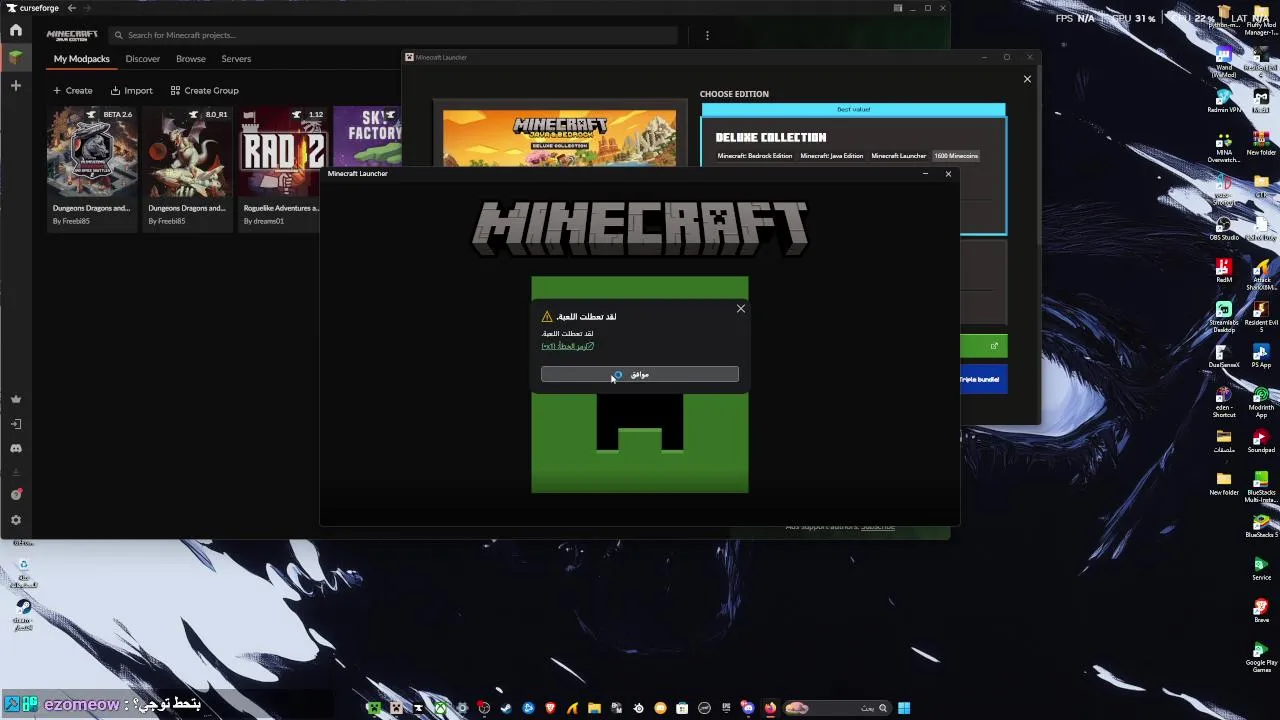Select the Soundpad desktop shortcut
The width and height of the screenshot is (1280, 720).
(x=1261, y=442)
